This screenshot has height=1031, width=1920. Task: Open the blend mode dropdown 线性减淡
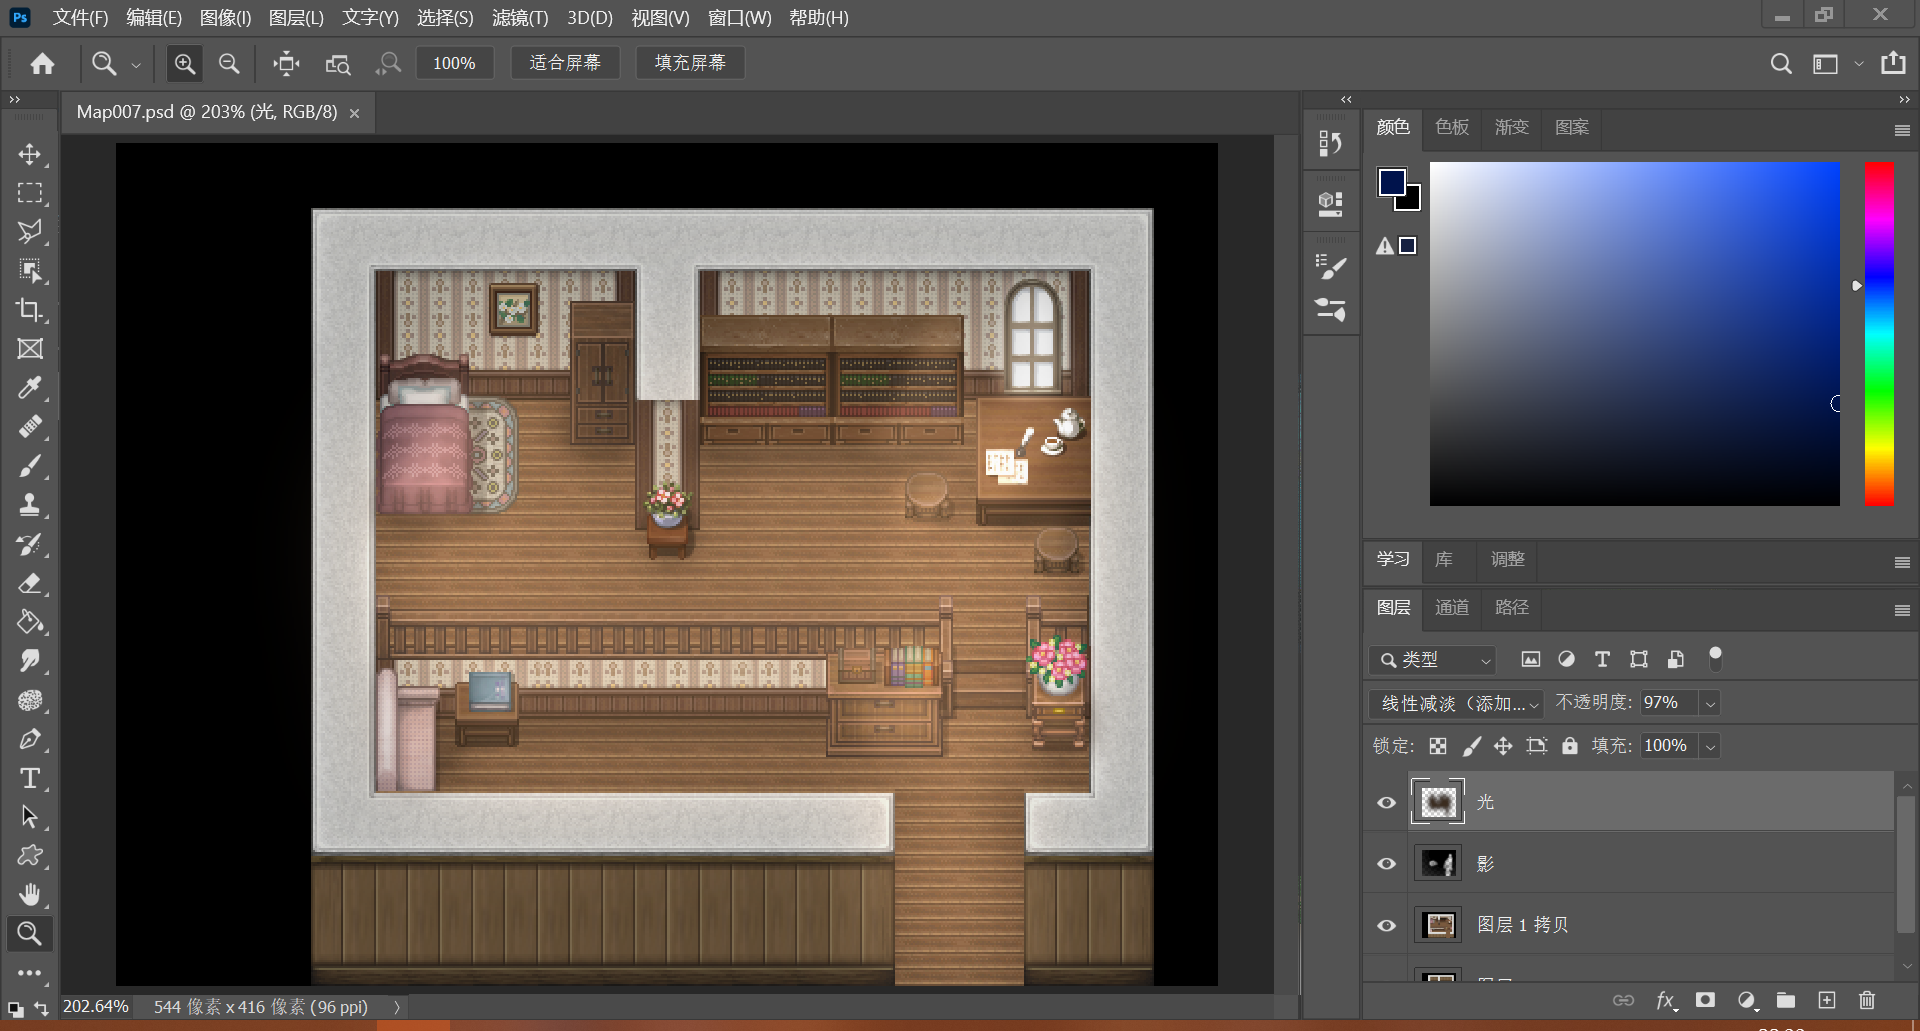1456,703
